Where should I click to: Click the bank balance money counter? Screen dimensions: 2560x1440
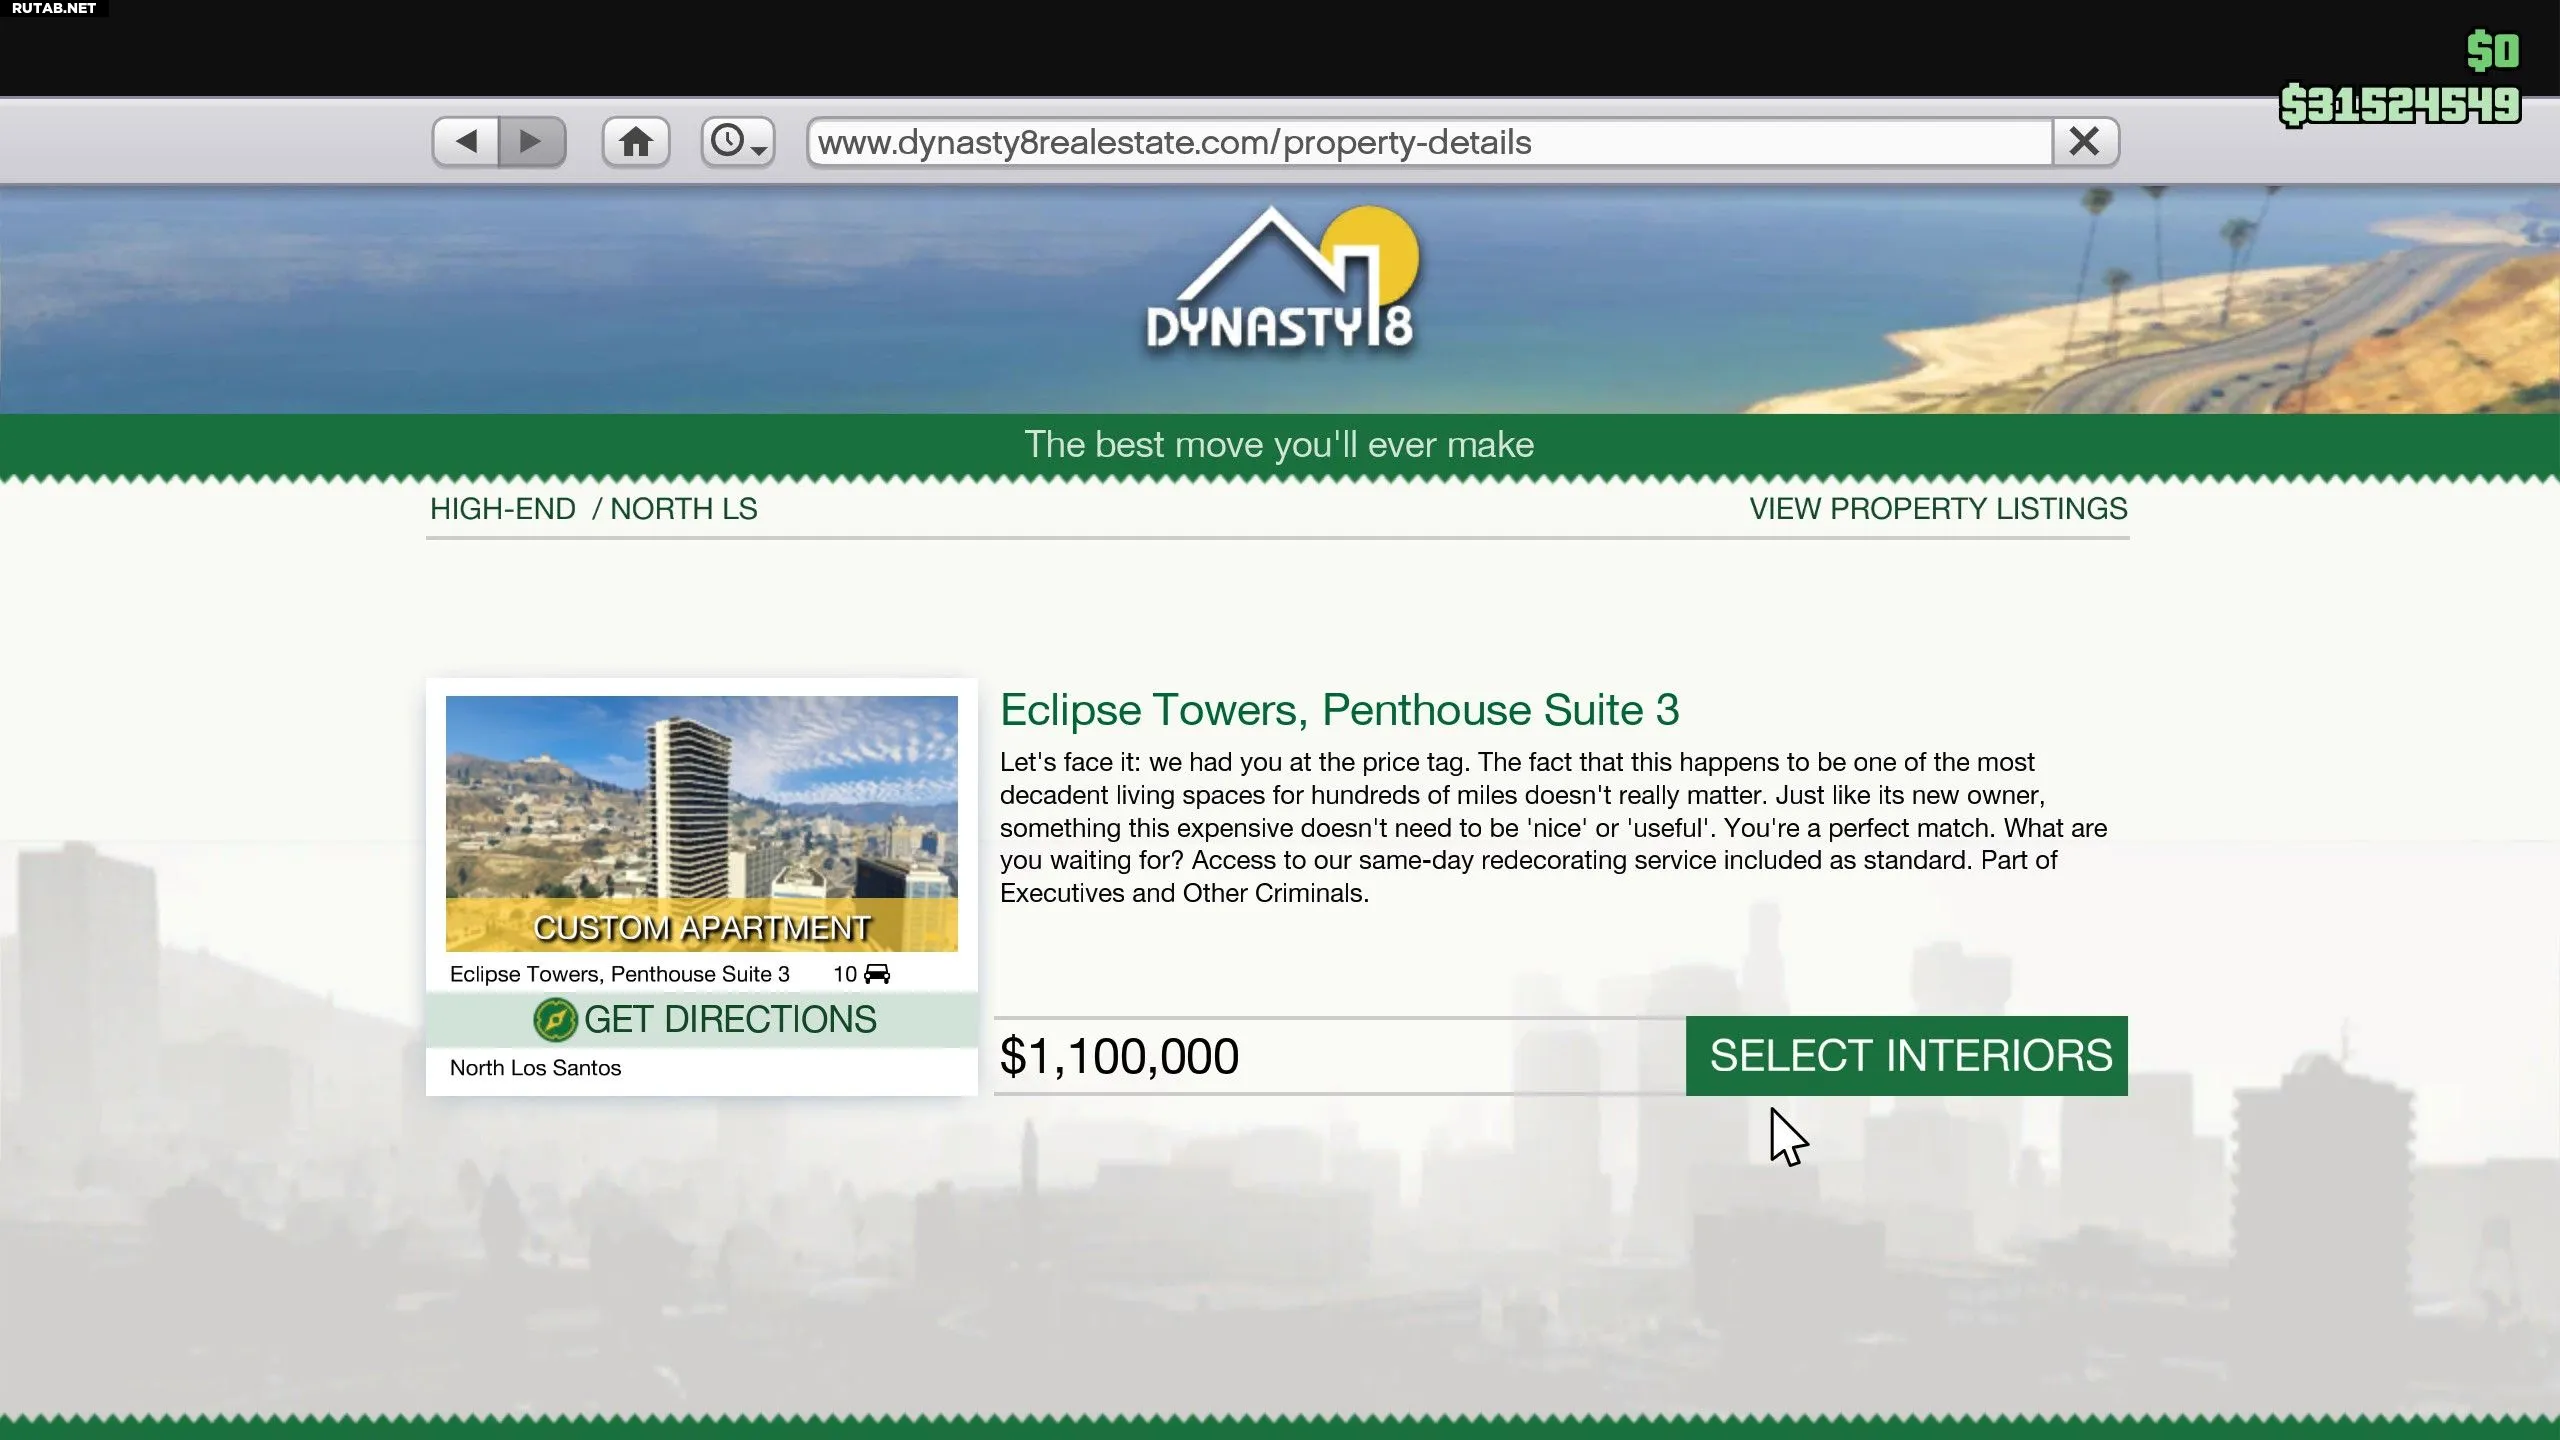tap(2399, 105)
